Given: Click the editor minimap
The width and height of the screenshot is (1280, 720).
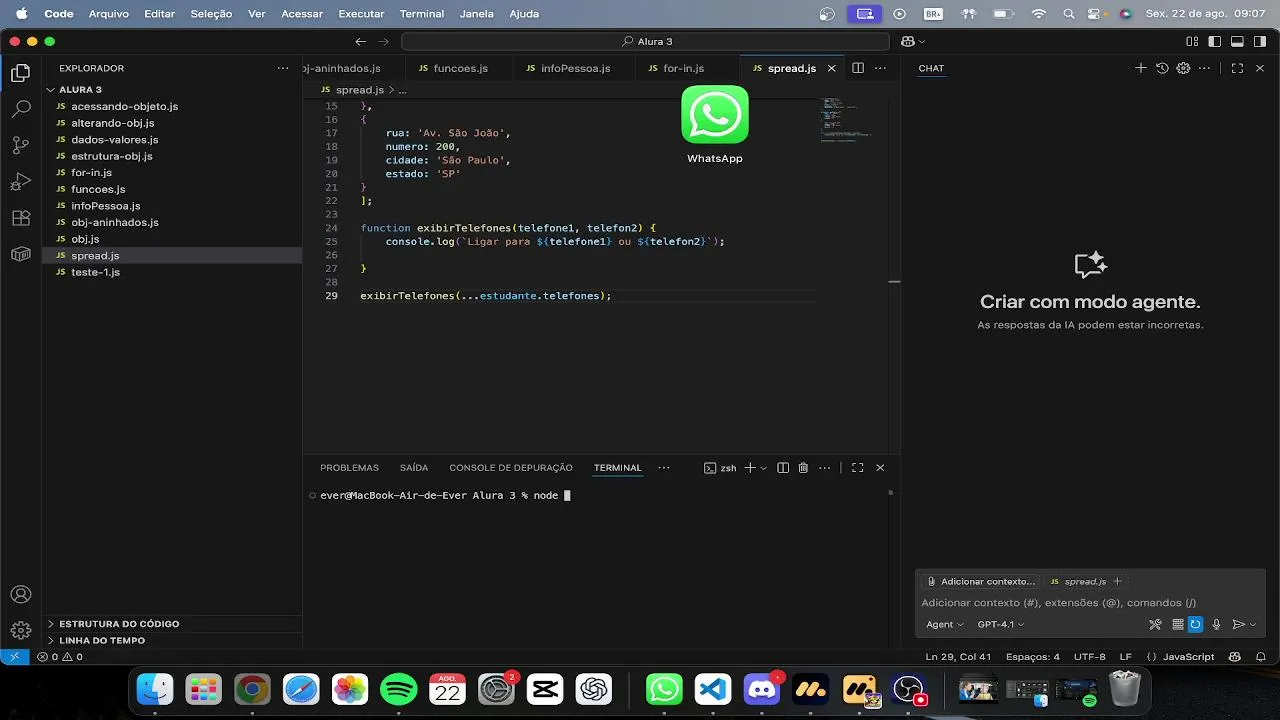Looking at the screenshot, I should (845, 118).
